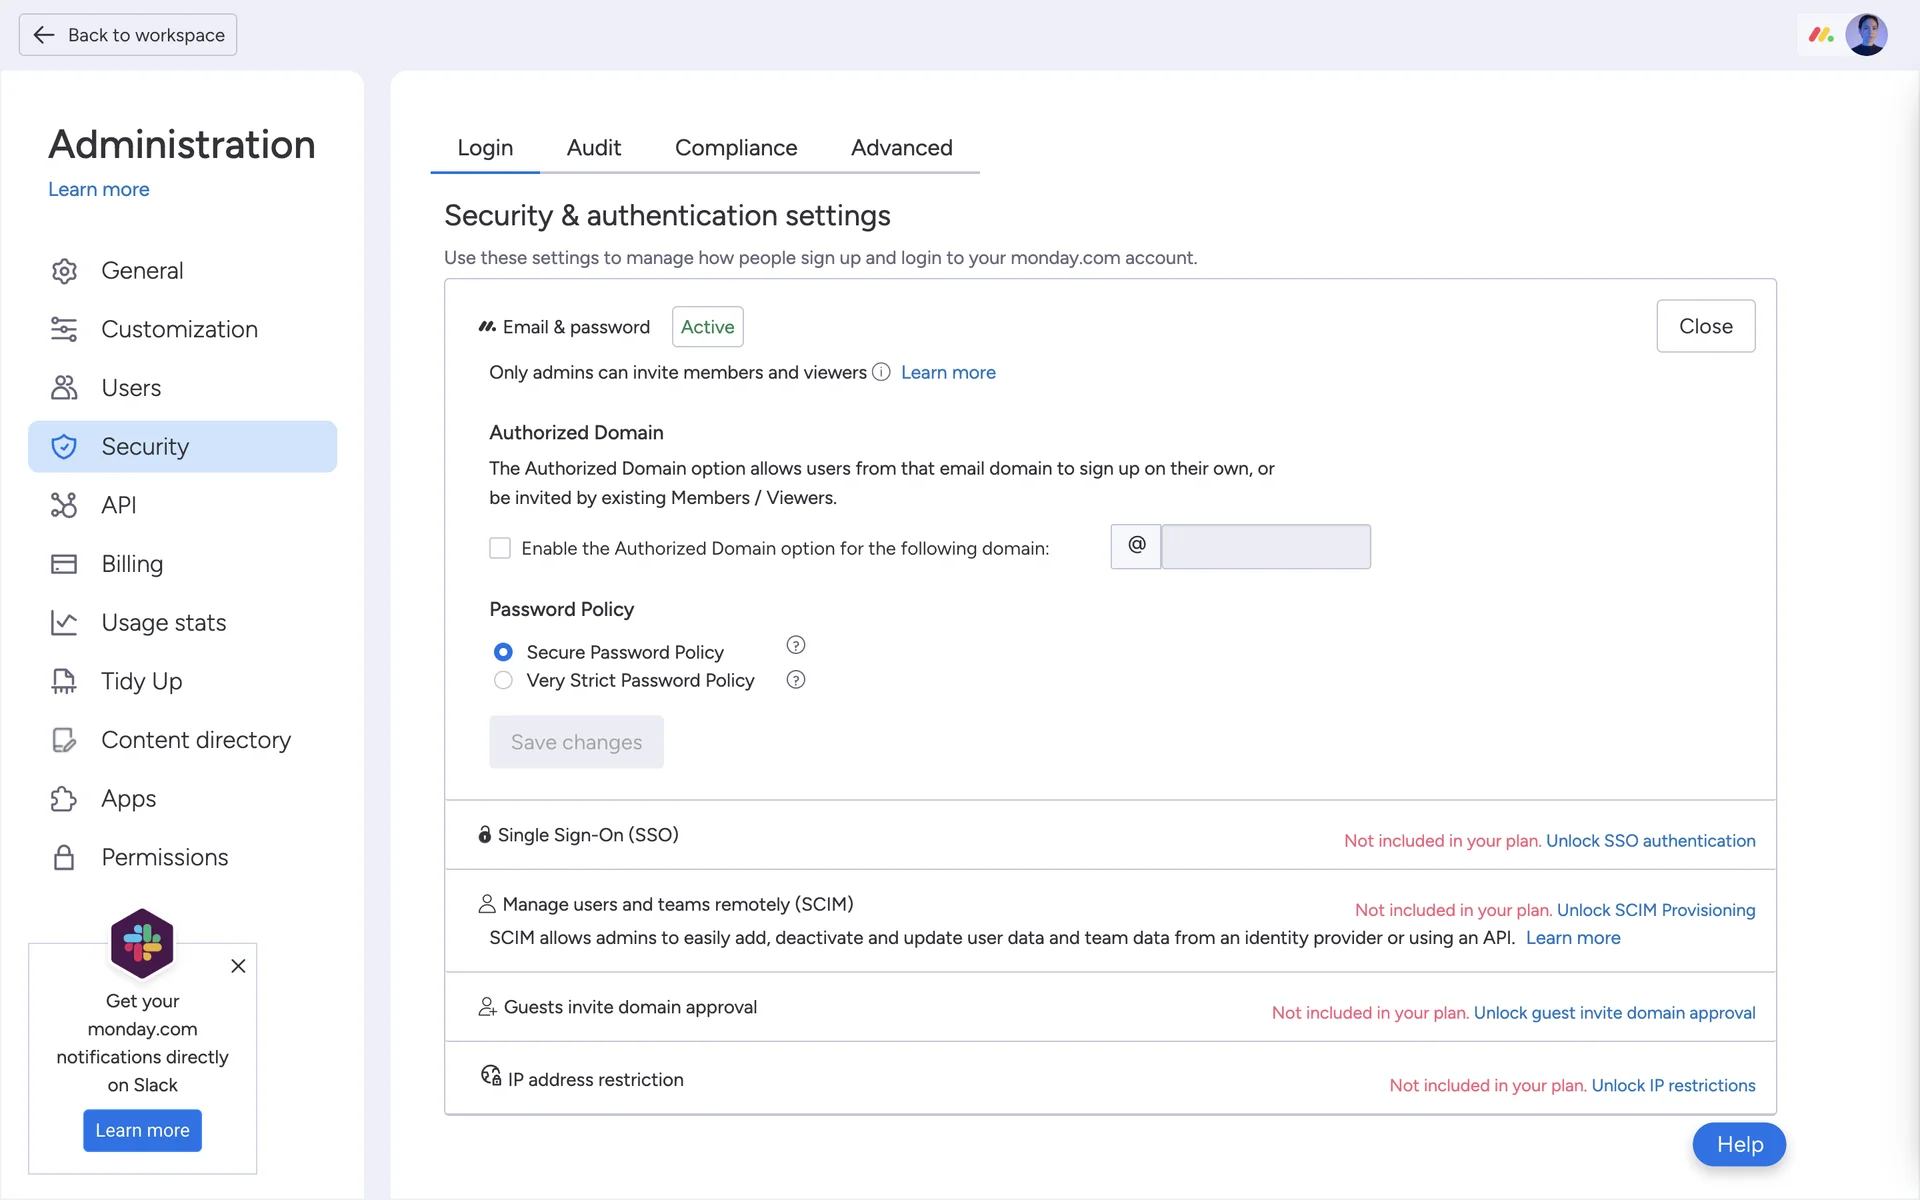Open the Billing card icon
Image resolution: width=1920 pixels, height=1200 pixels.
[64, 564]
